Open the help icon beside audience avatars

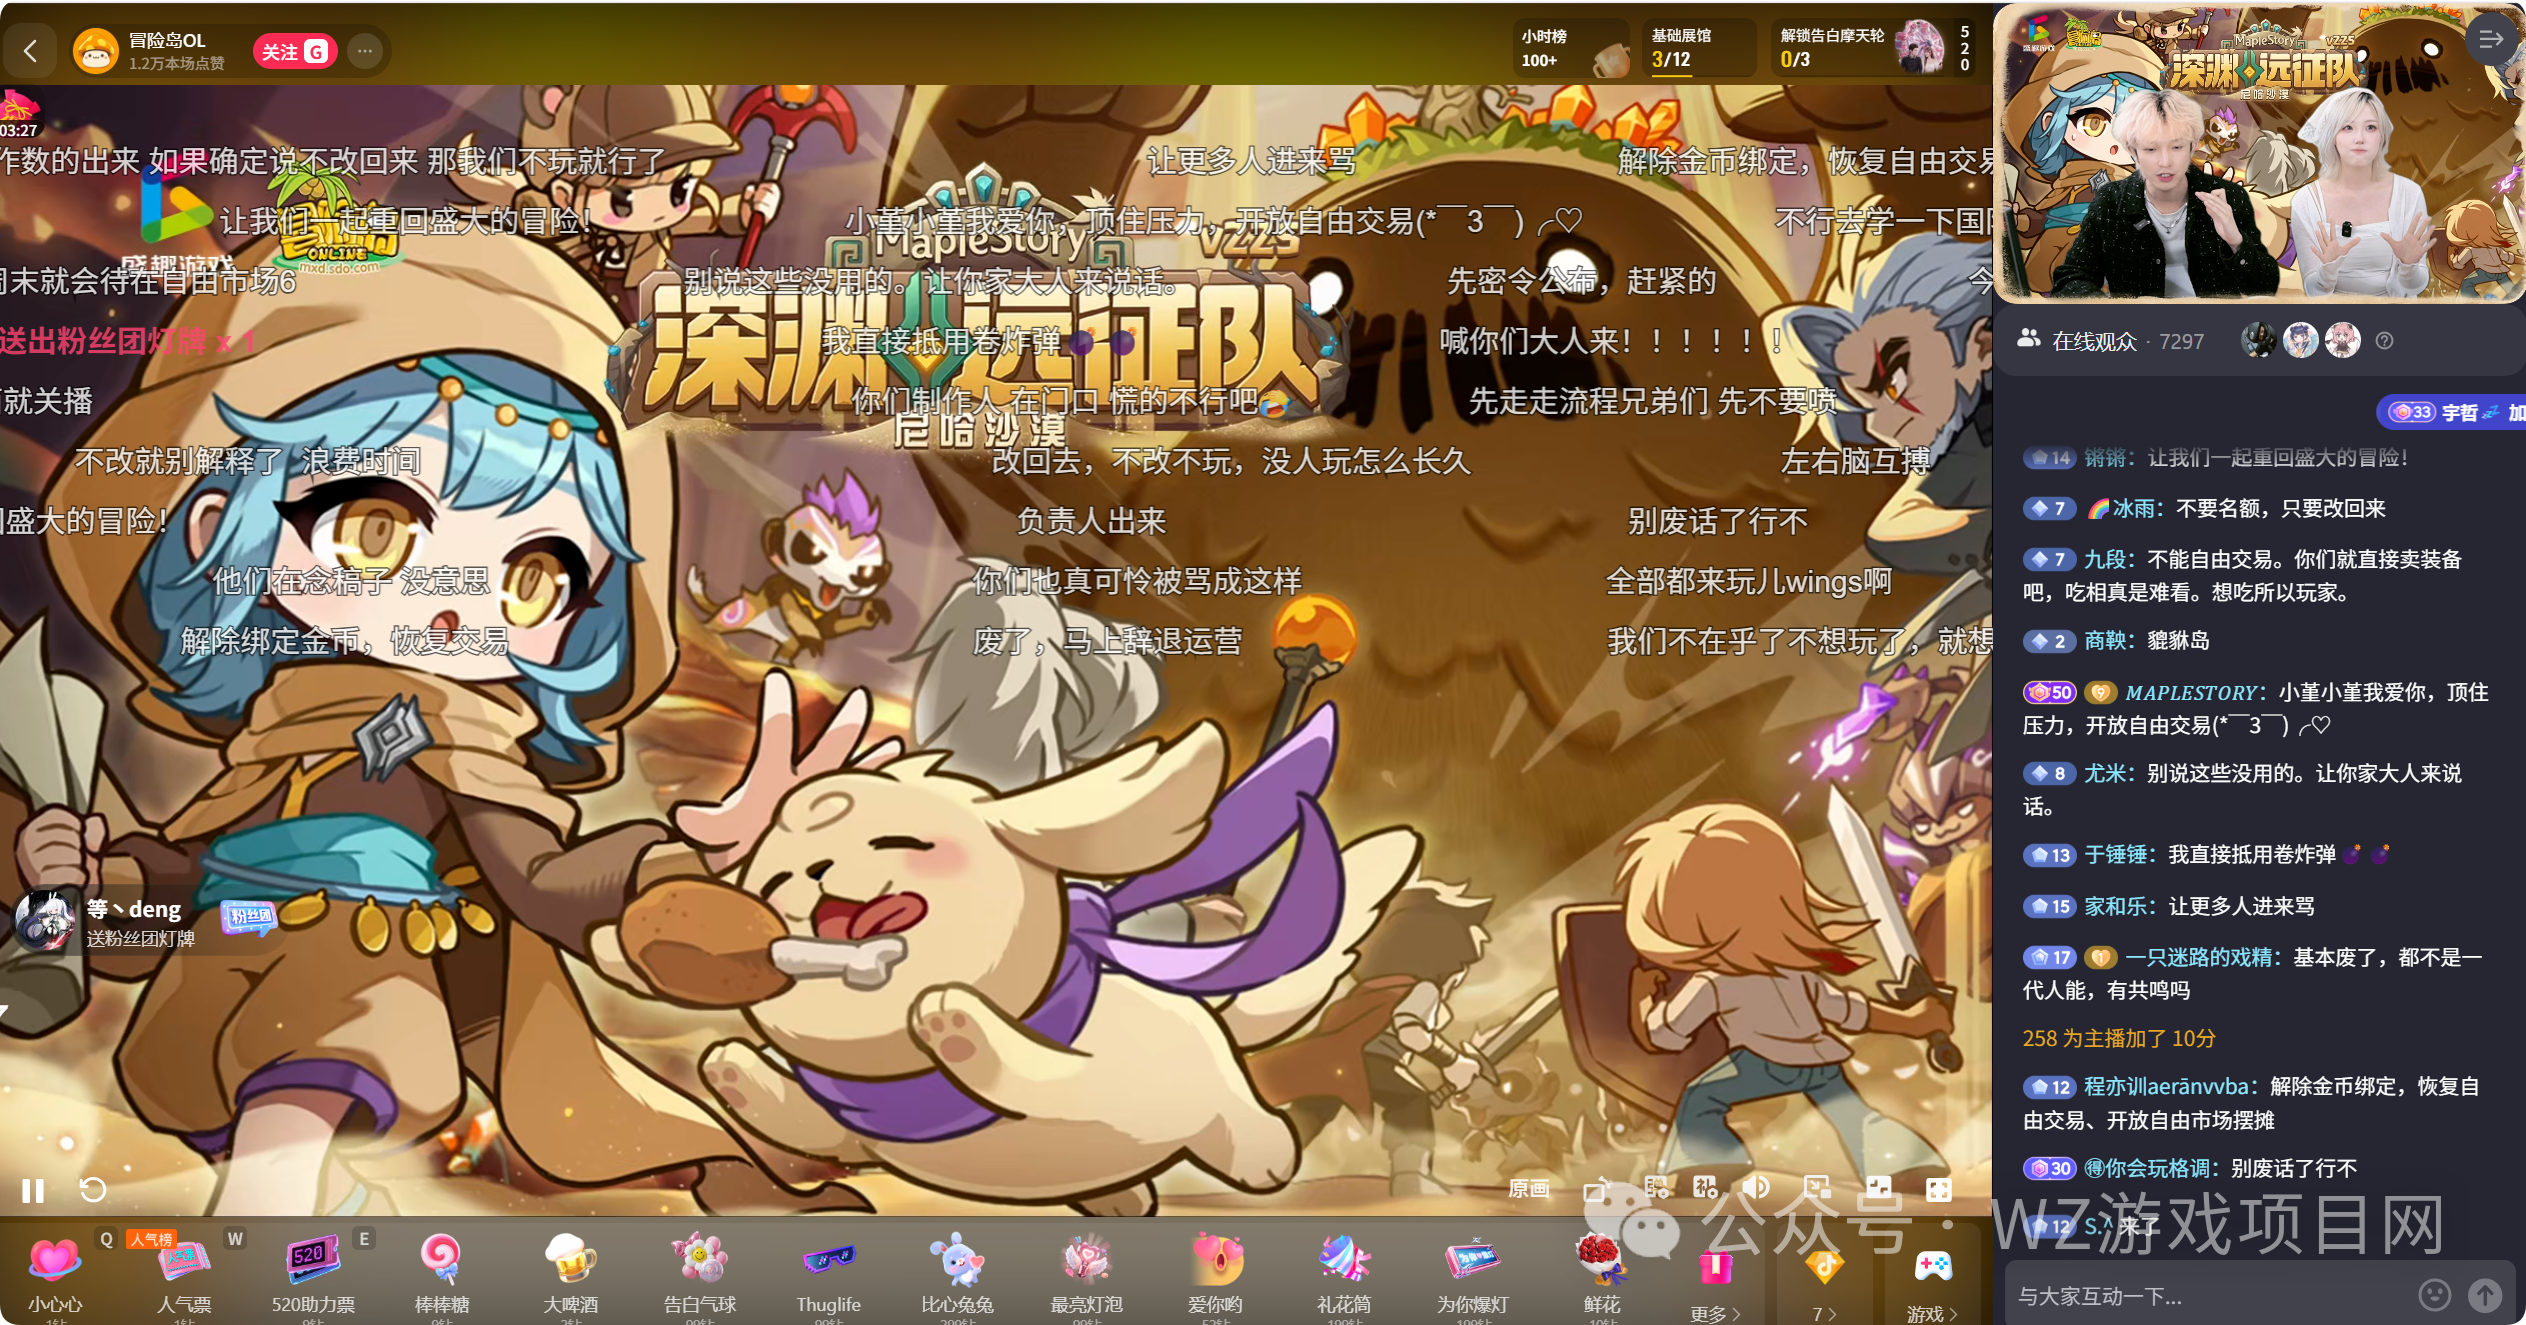click(x=2385, y=342)
